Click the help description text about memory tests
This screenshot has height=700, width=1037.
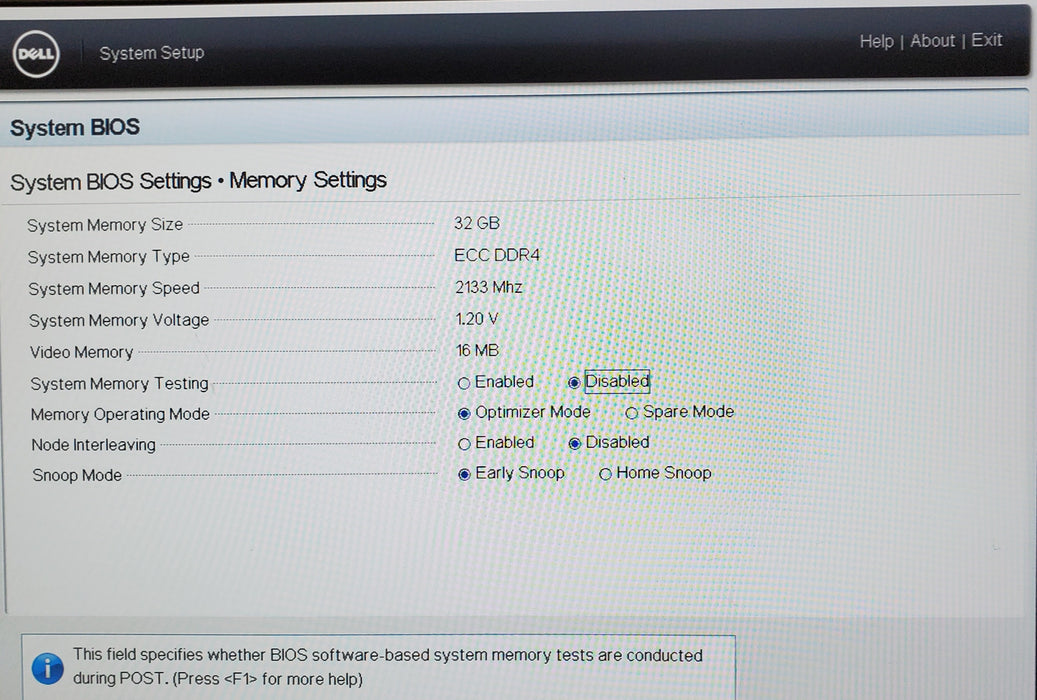tap(388, 667)
